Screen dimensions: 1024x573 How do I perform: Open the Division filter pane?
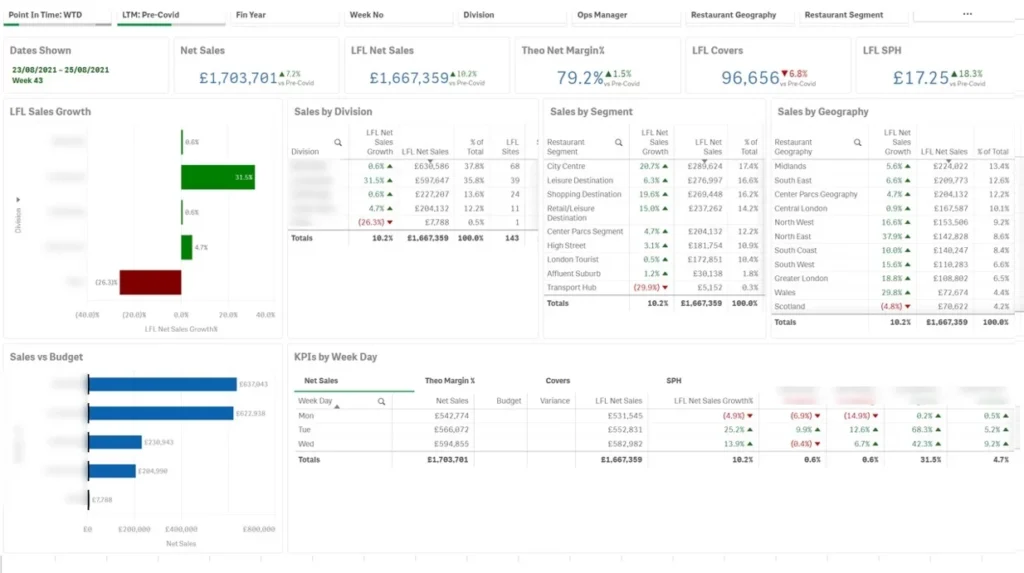point(512,14)
